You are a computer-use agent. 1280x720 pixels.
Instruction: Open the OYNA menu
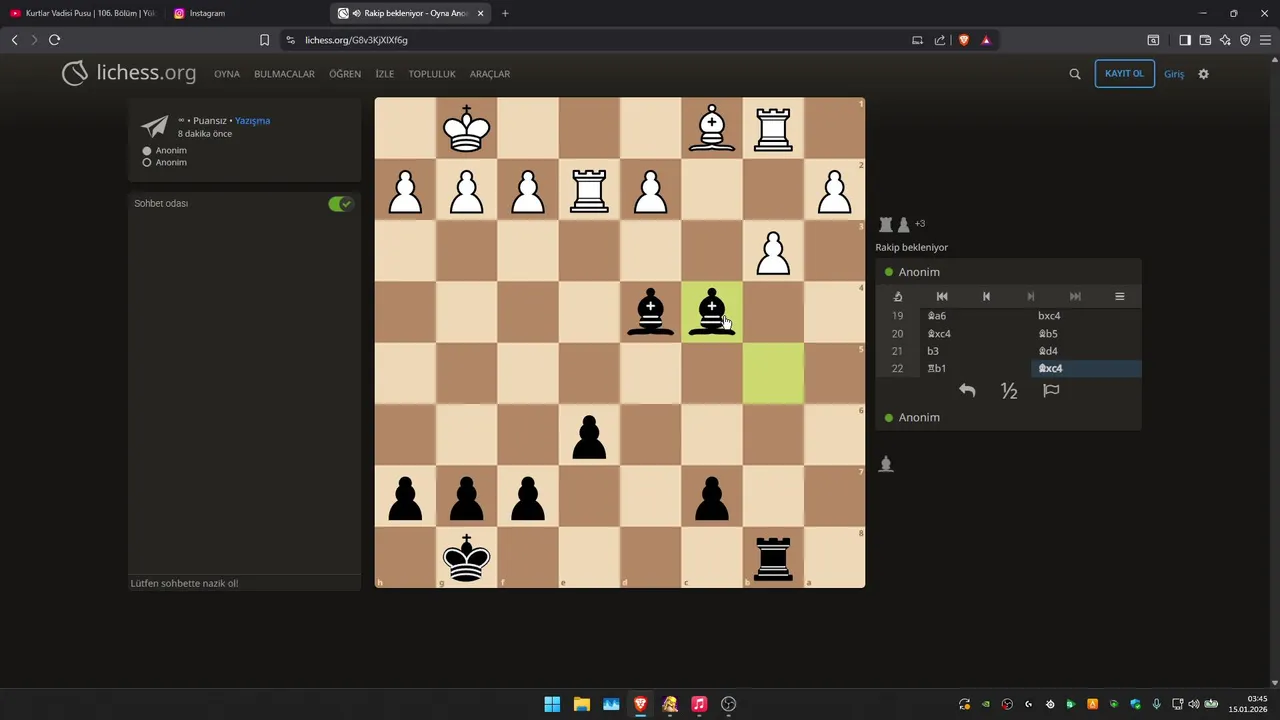(227, 74)
